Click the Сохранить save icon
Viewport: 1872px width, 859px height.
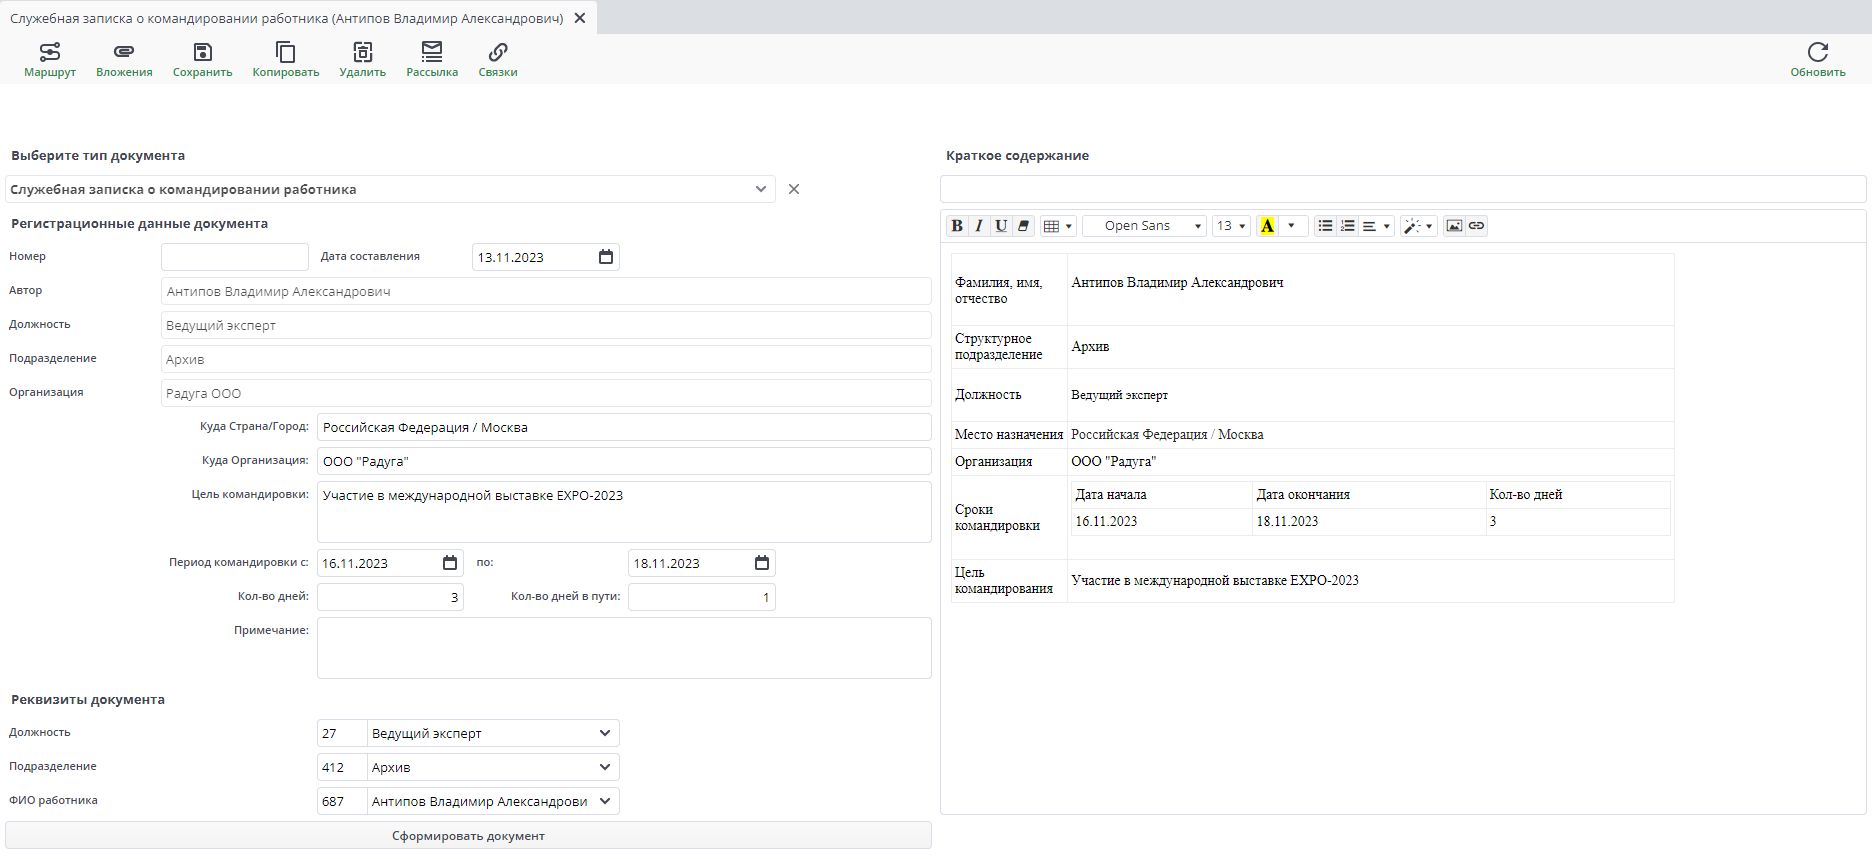pos(202,59)
